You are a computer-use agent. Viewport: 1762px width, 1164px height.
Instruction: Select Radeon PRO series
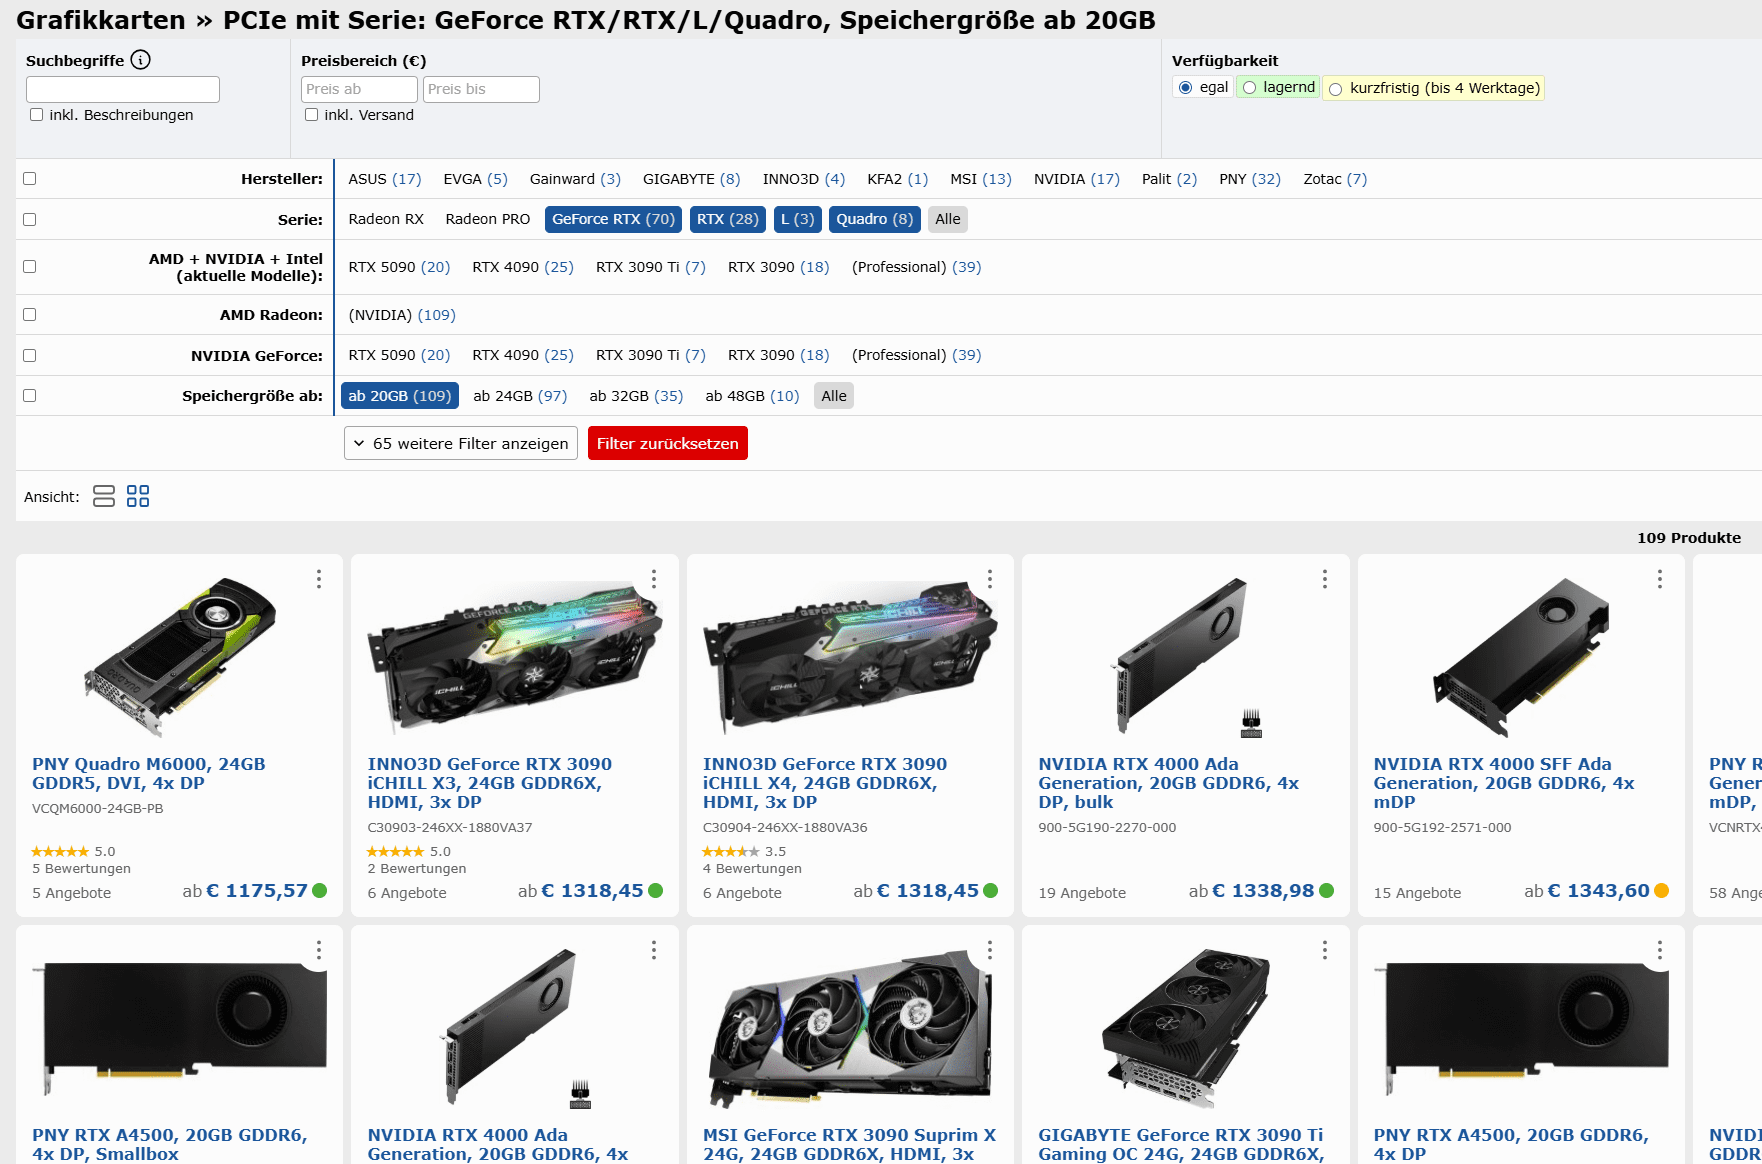click(x=488, y=220)
